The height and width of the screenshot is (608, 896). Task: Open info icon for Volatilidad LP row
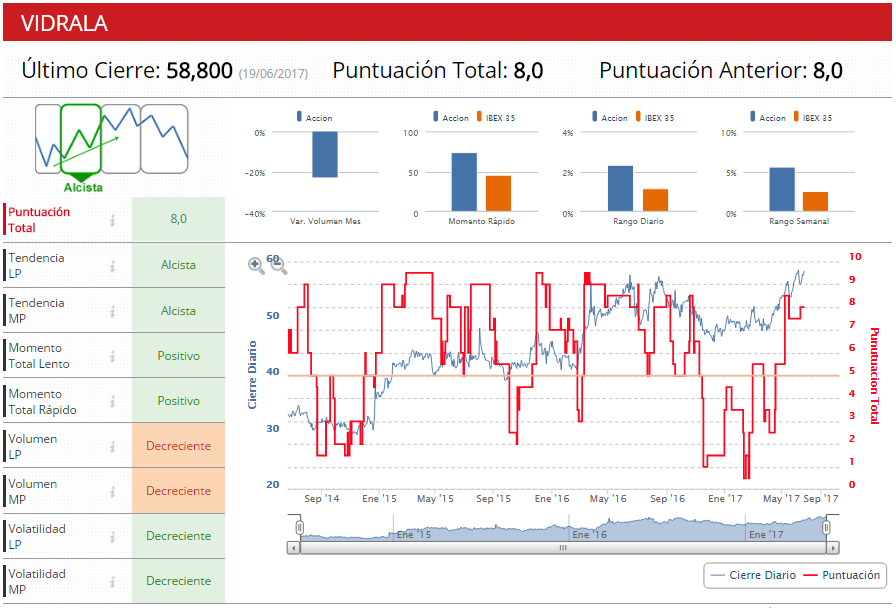113,536
